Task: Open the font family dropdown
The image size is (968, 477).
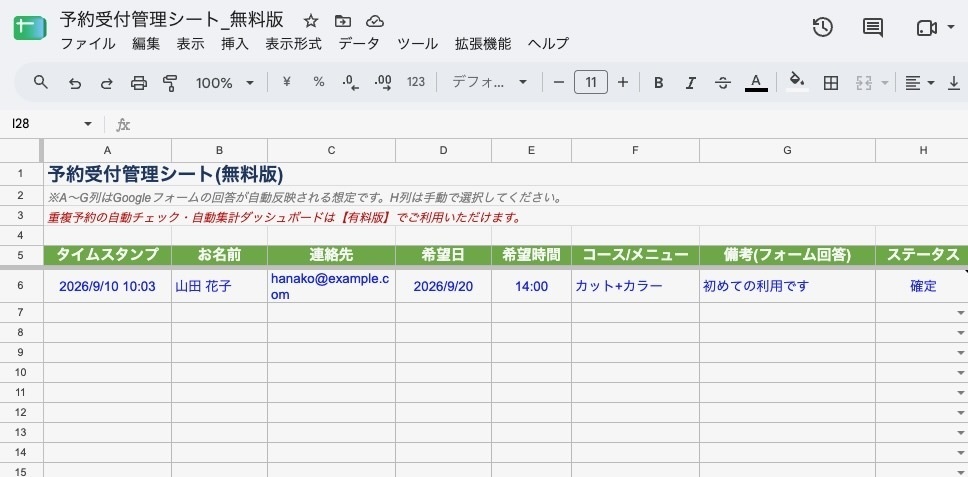Action: (x=489, y=82)
